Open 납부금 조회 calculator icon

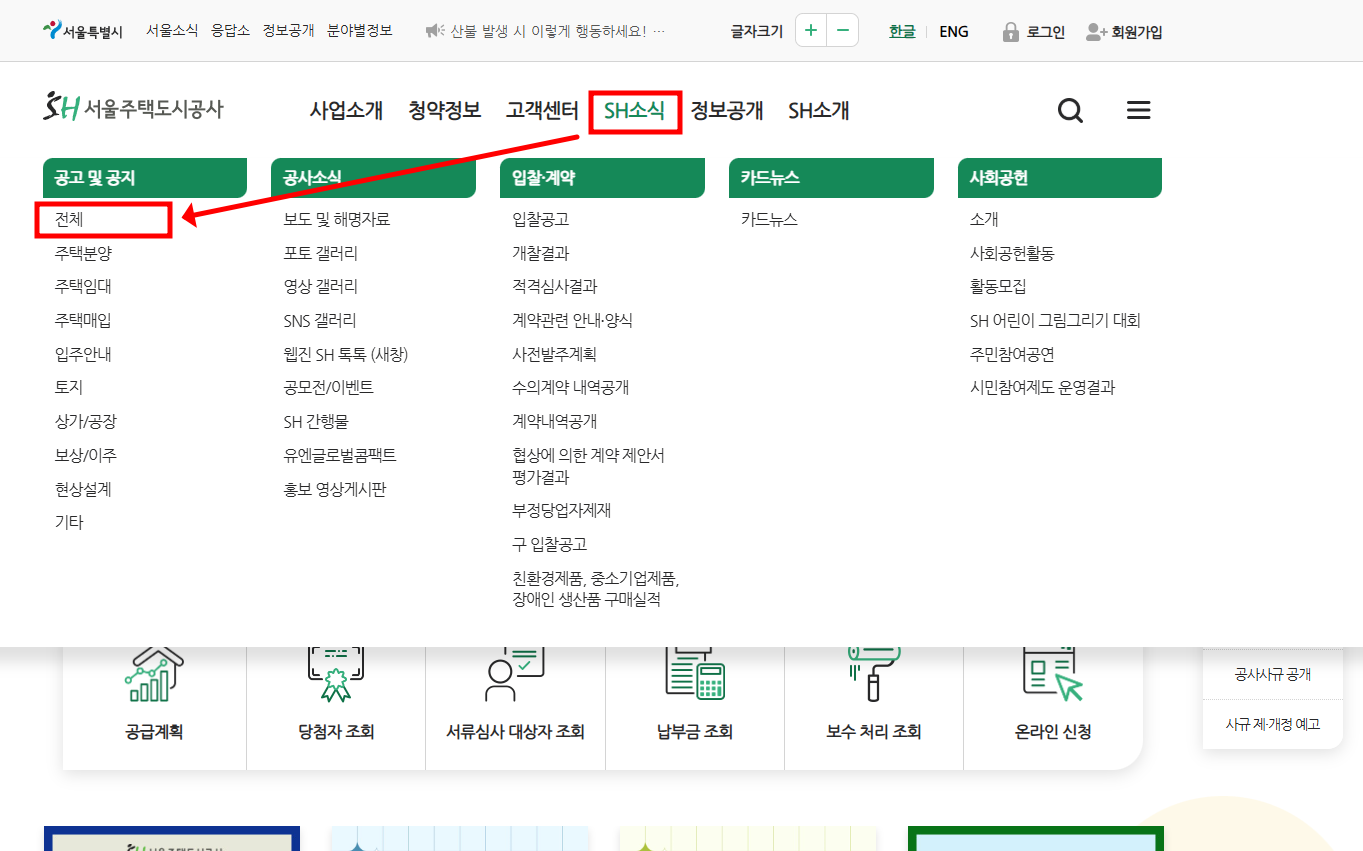tap(695, 674)
